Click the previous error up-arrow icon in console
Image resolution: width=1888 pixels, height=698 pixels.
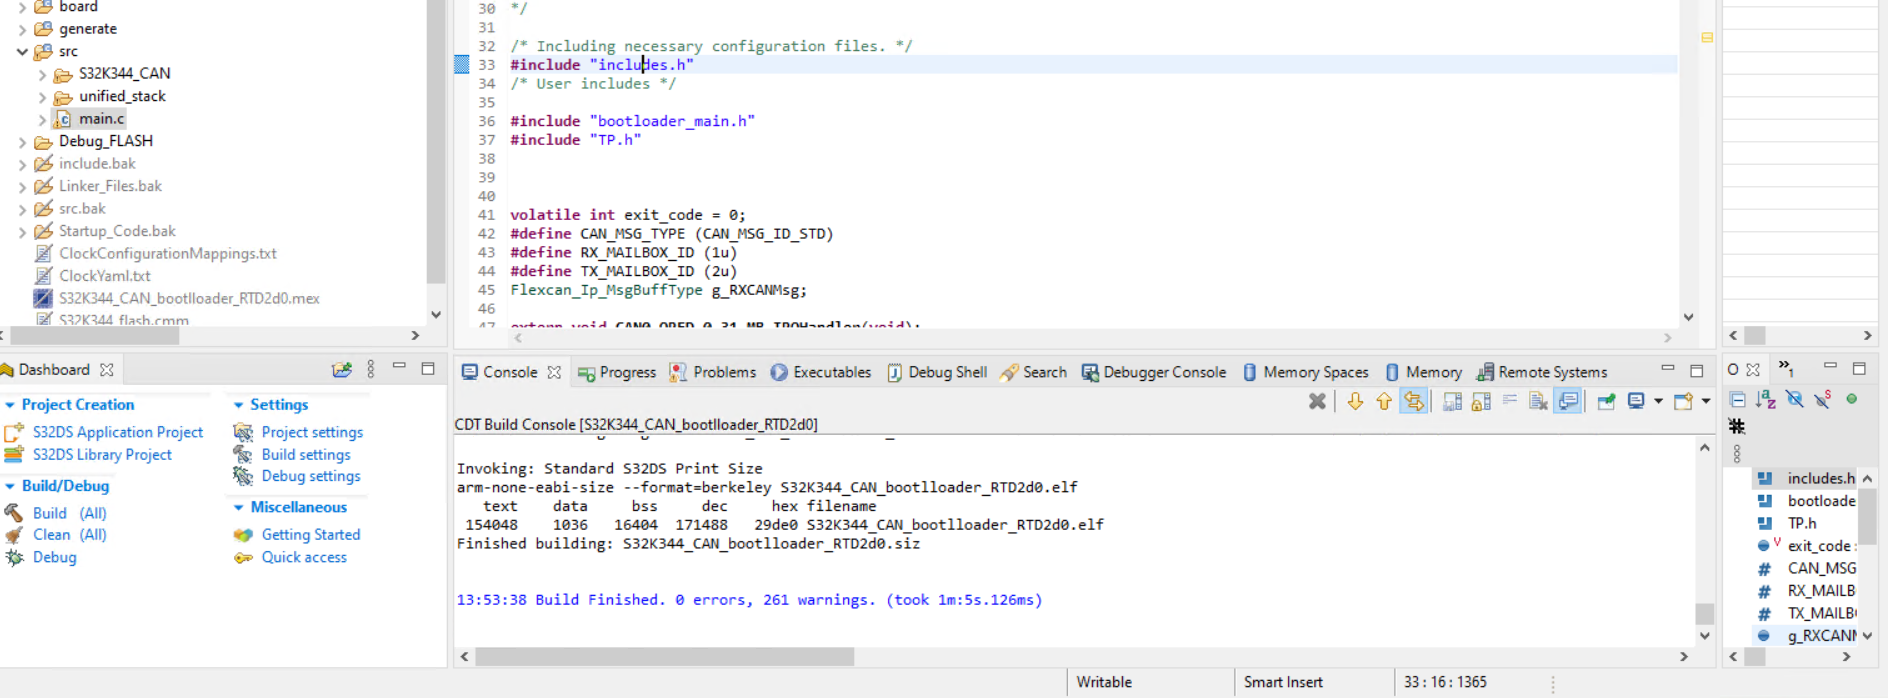click(x=1384, y=401)
